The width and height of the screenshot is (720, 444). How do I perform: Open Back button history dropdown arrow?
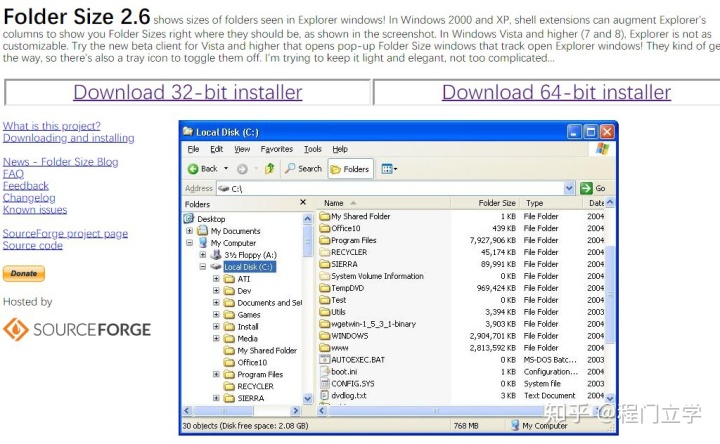point(226,169)
